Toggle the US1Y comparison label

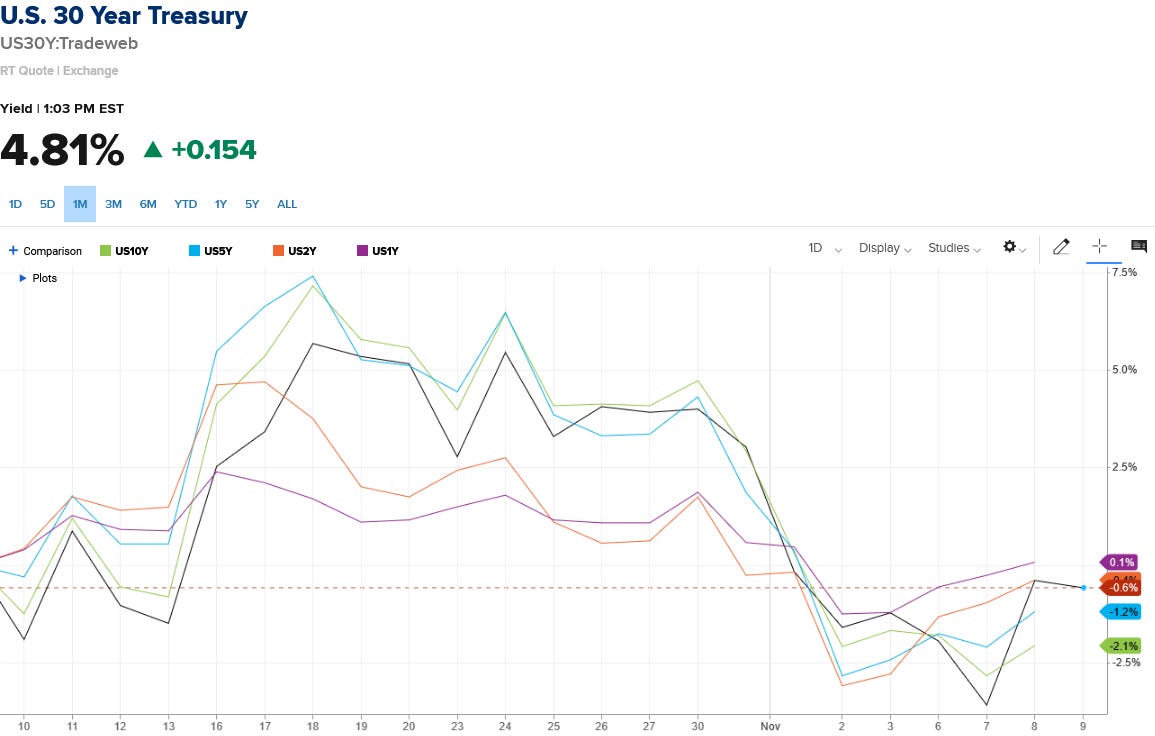[385, 251]
